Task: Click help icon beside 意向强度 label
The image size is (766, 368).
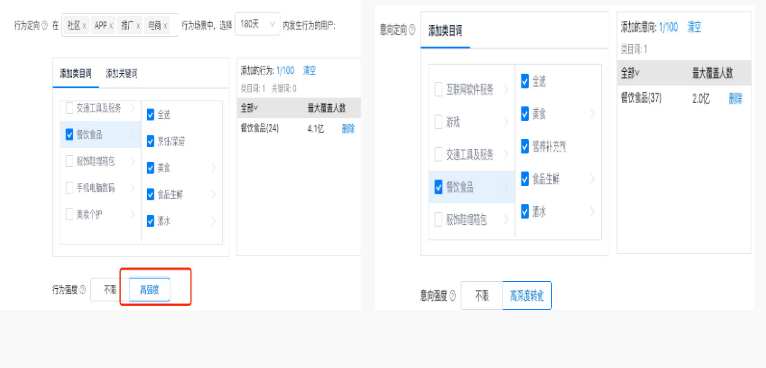Action: point(452,296)
